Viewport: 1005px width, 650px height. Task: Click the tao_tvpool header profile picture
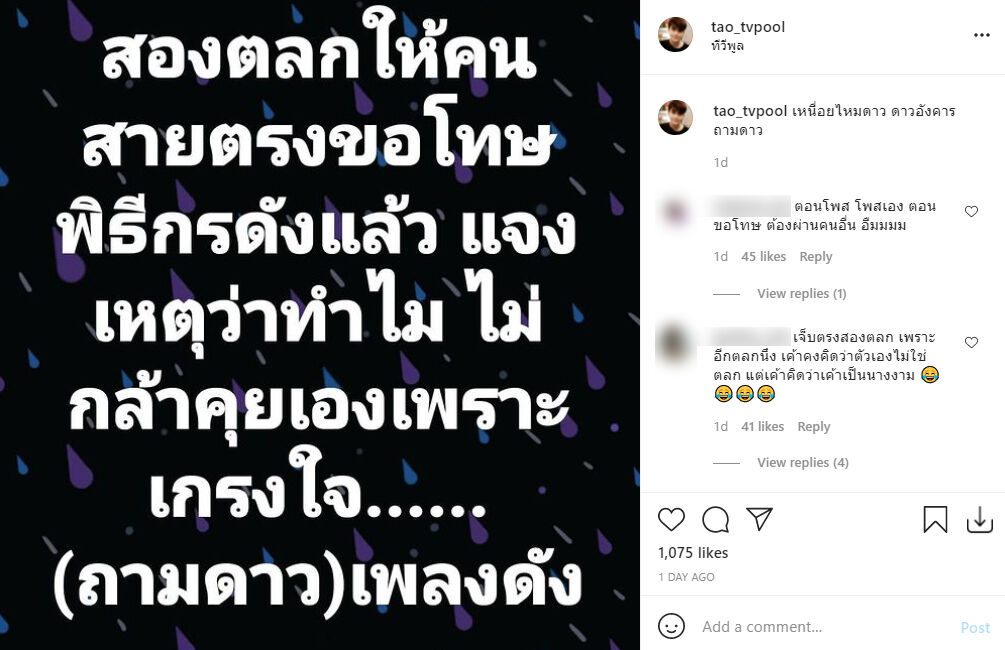tap(676, 35)
